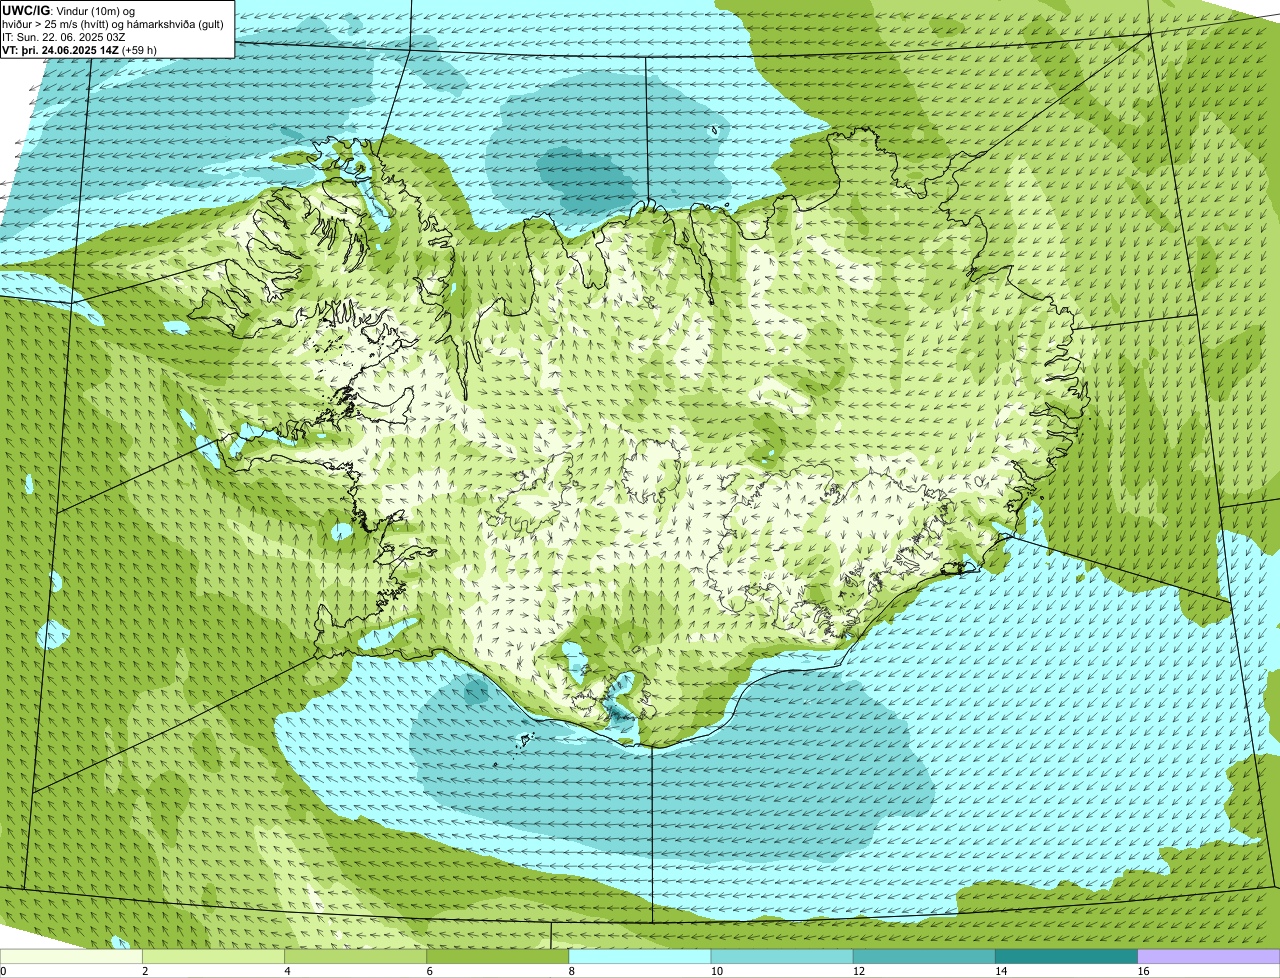Click the 2–4 m/s legend color band
Screen dimensions: 1280x978
pyautogui.click(x=213, y=956)
